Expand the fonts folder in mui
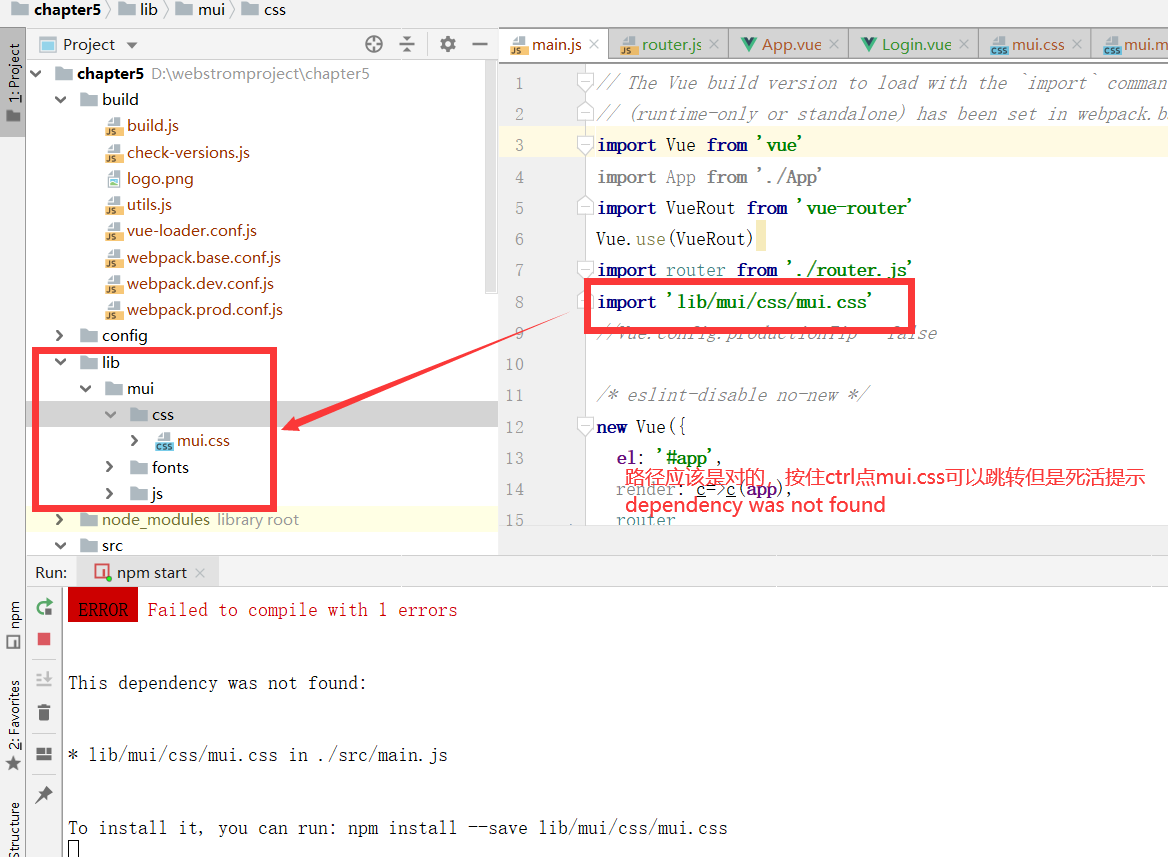Image resolution: width=1168 pixels, height=857 pixels. coord(110,467)
